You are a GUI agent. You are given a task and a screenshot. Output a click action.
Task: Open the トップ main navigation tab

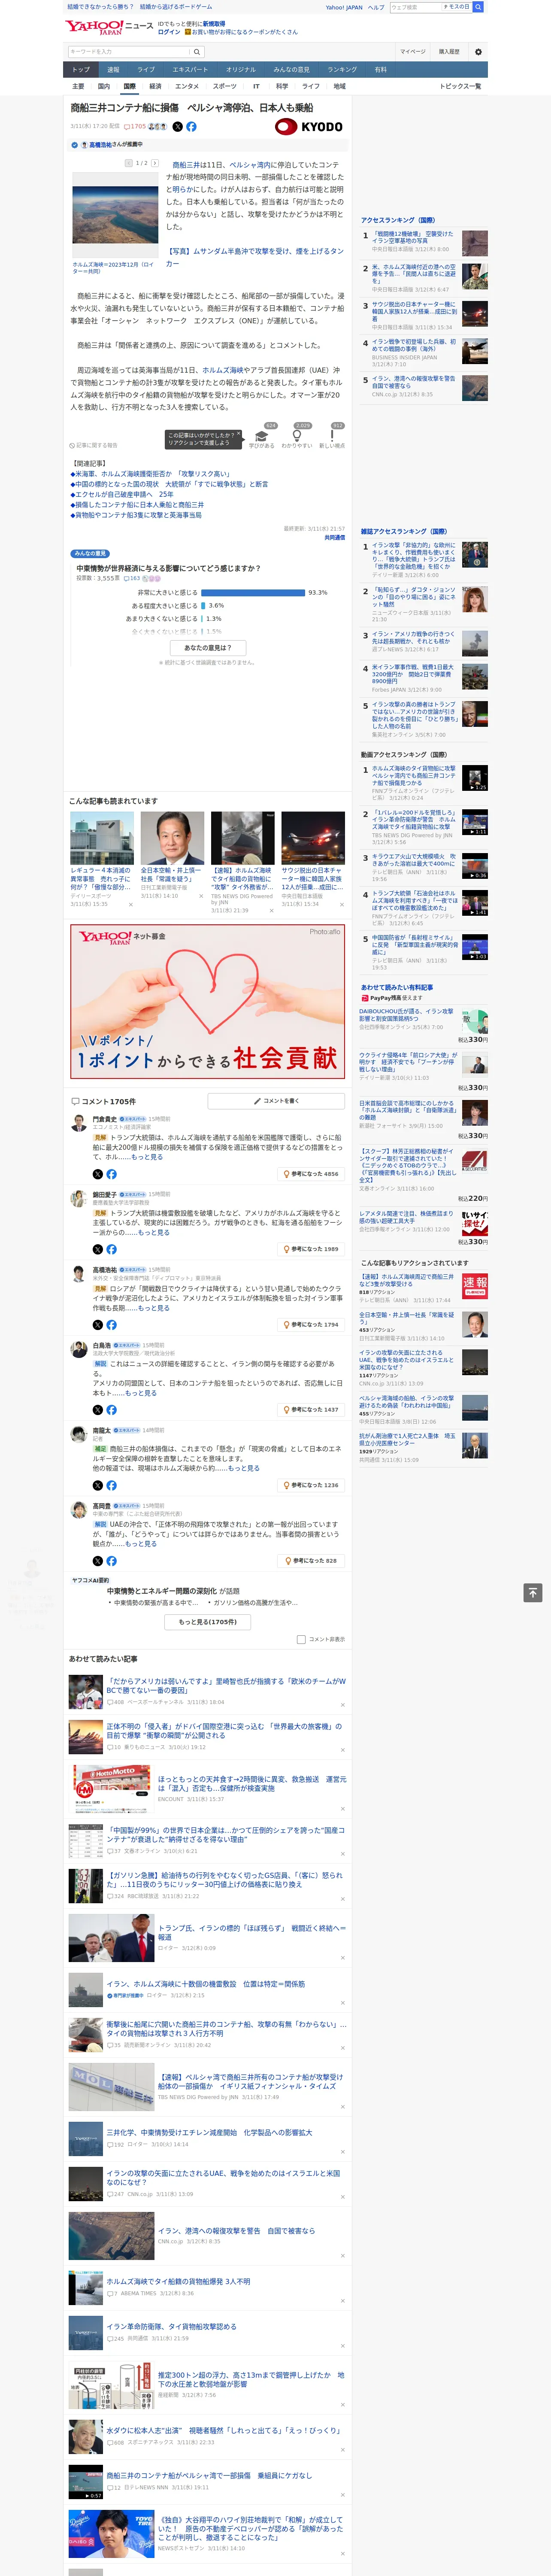click(x=81, y=70)
